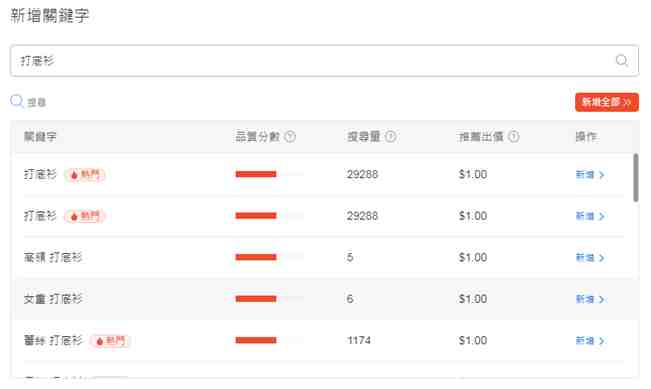
Task: Click 新增 arrow for 女童 打底衫 row
Action: (590, 299)
